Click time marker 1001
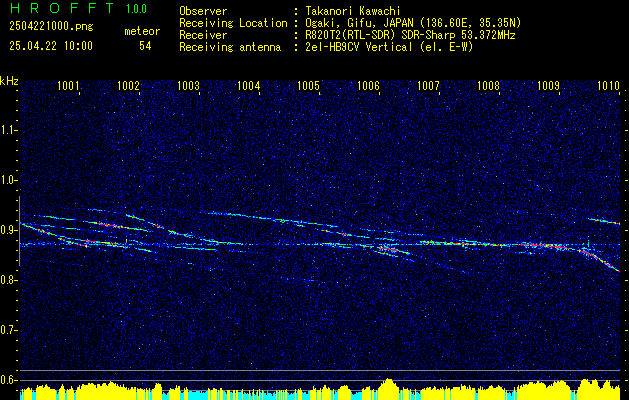Screen dimensions: 629x400 click(x=69, y=85)
